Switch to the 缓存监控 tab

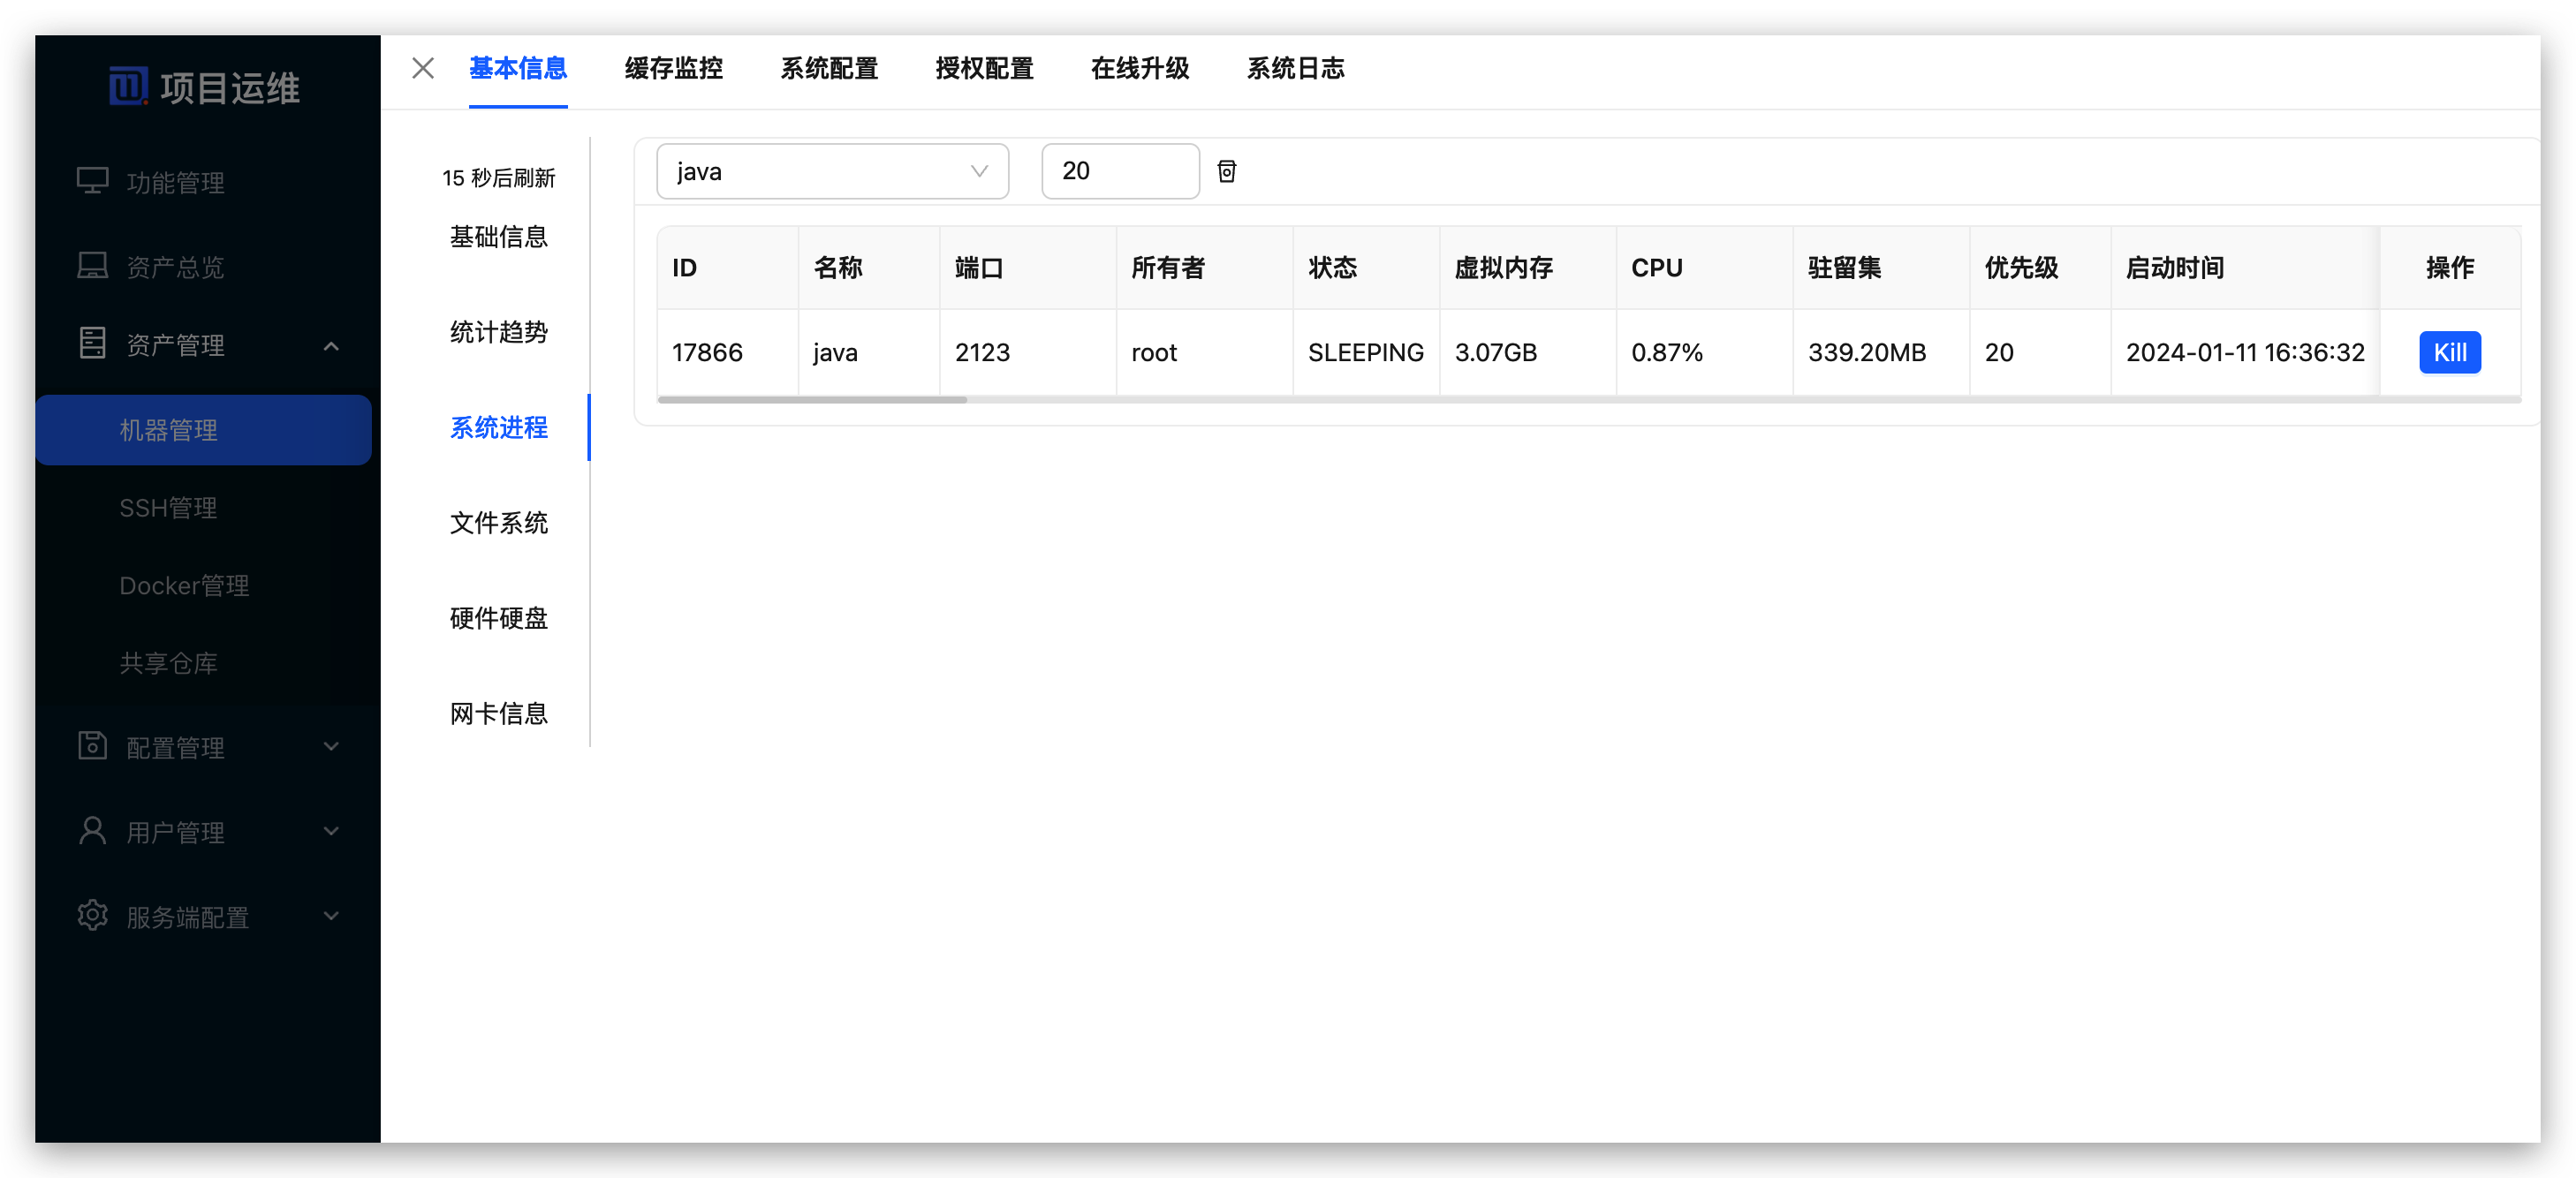[672, 69]
